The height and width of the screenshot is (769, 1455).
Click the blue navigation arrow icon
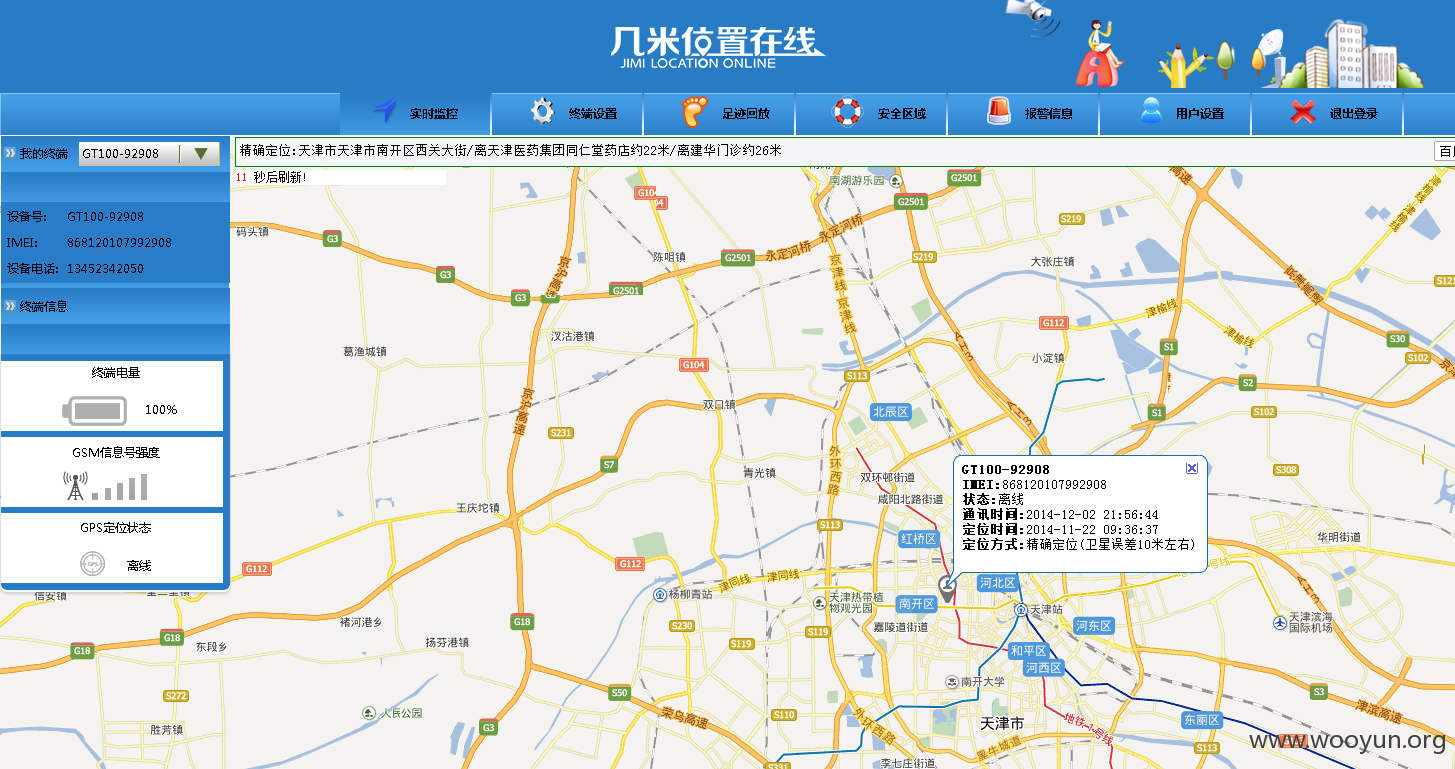coord(385,111)
